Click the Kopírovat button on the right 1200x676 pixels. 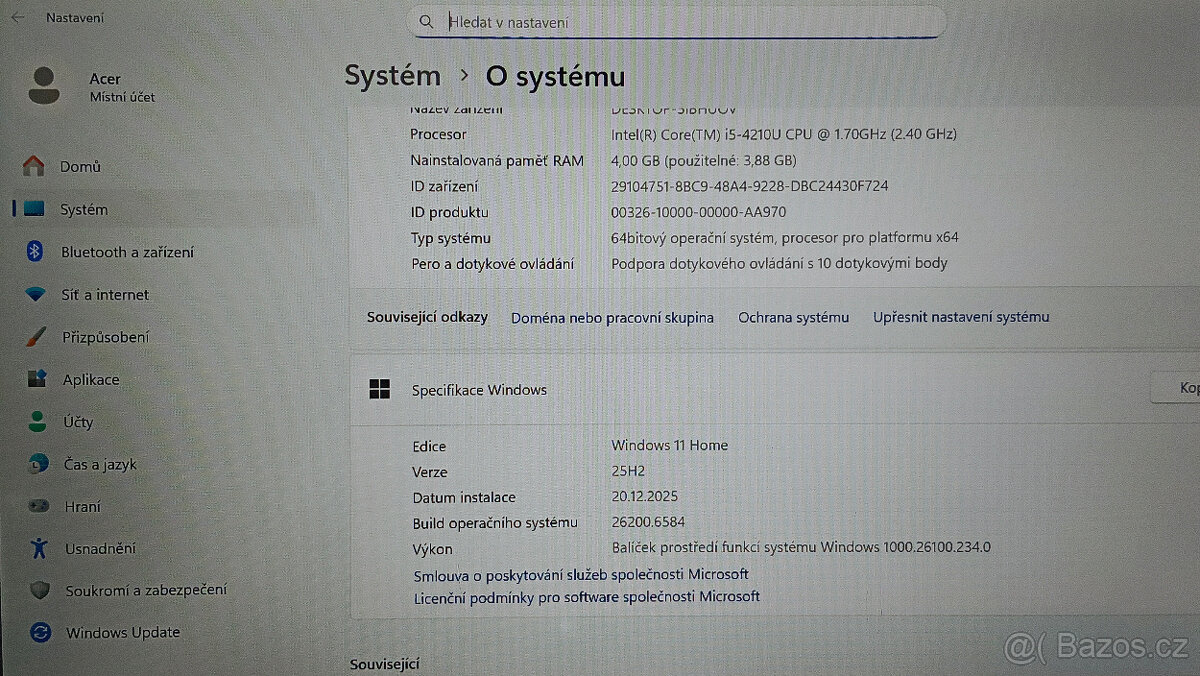1188,387
